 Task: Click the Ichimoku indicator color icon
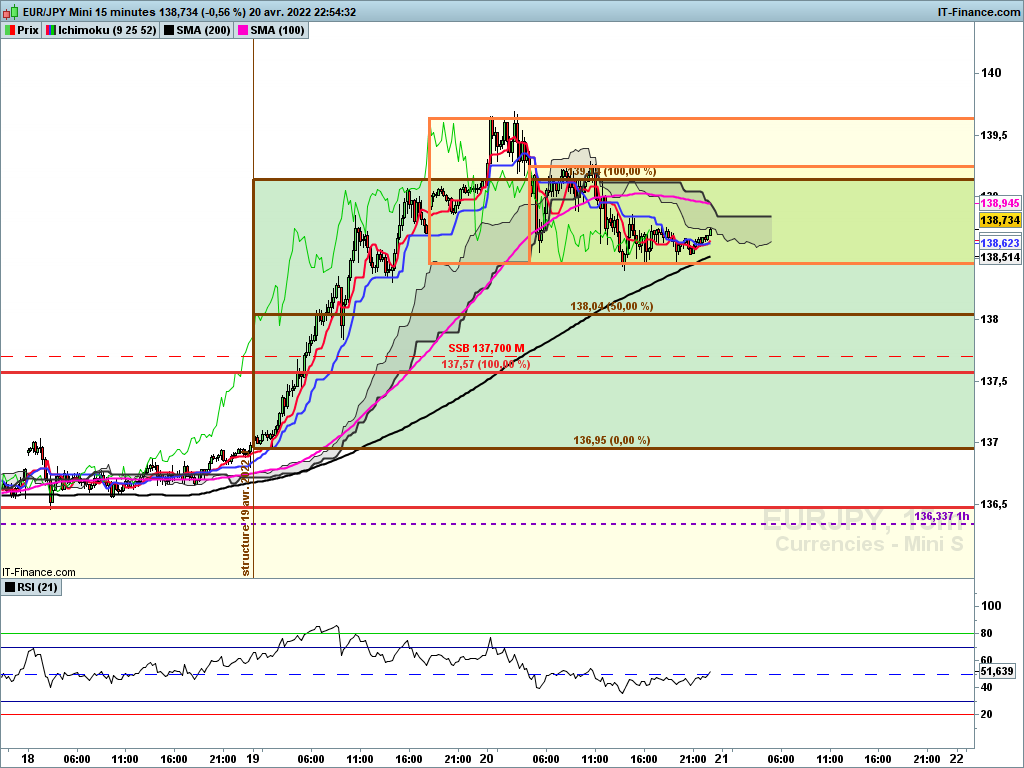click(x=52, y=31)
